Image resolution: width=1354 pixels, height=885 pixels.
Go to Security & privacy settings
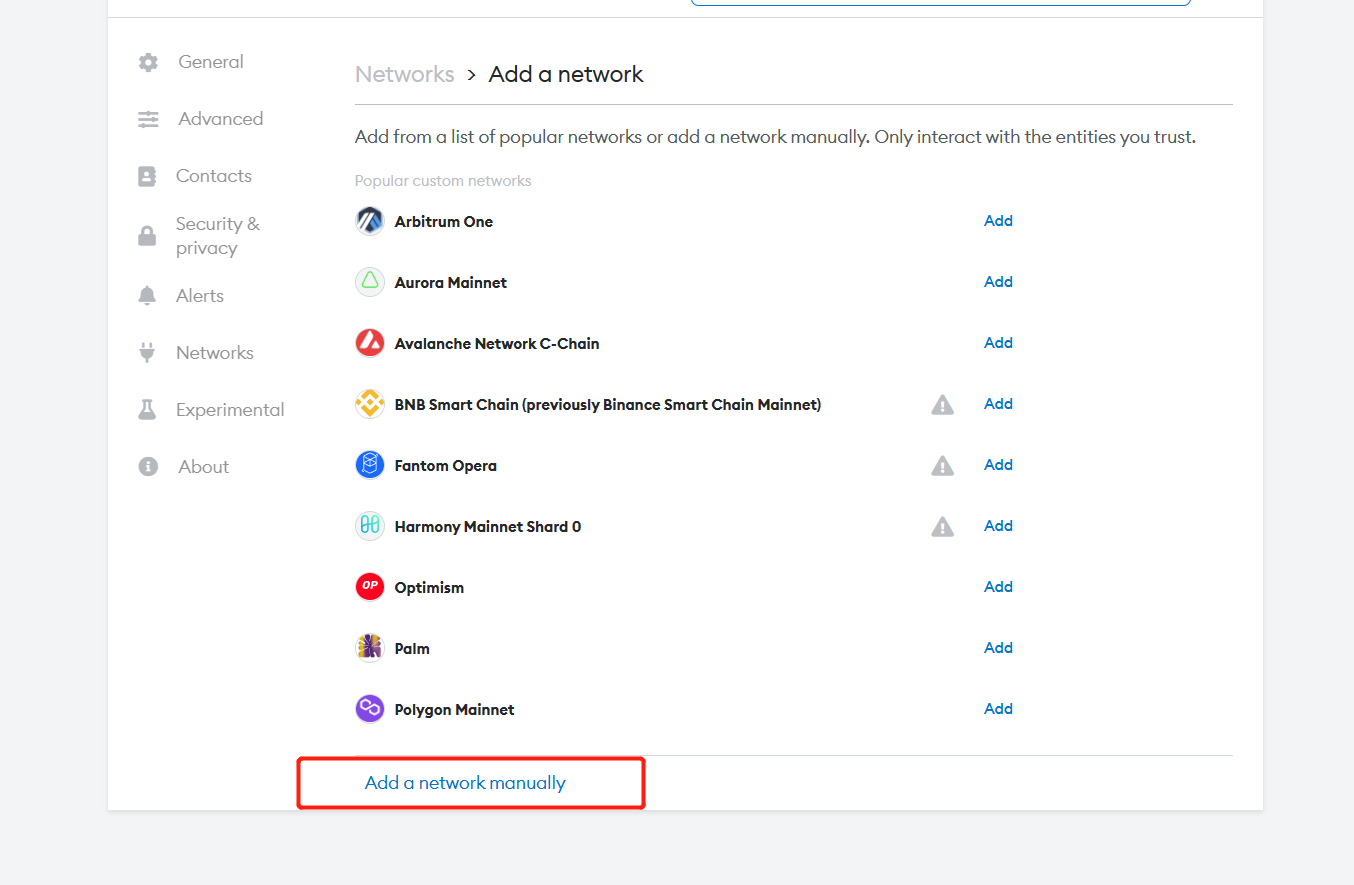click(217, 236)
